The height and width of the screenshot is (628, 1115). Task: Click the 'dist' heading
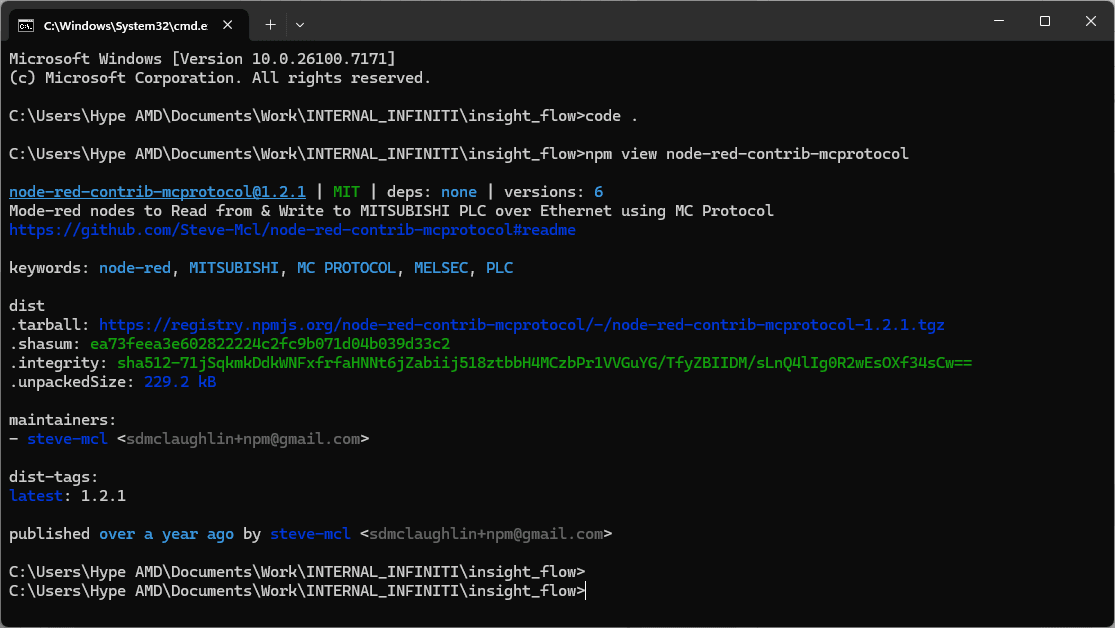[27, 306]
